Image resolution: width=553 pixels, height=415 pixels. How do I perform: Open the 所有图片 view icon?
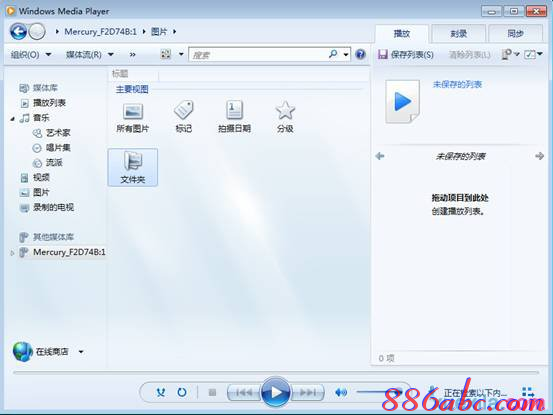pos(133,118)
